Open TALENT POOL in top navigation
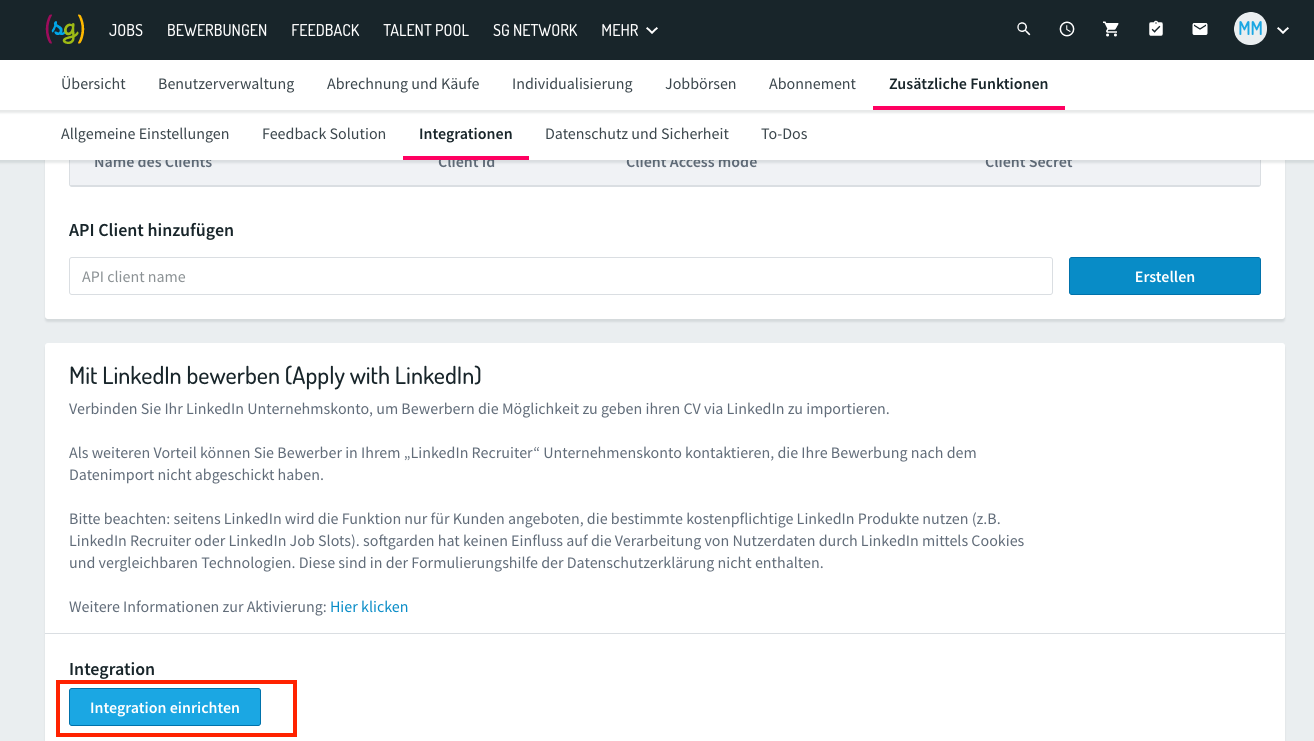The image size is (1314, 741). [x=426, y=30]
